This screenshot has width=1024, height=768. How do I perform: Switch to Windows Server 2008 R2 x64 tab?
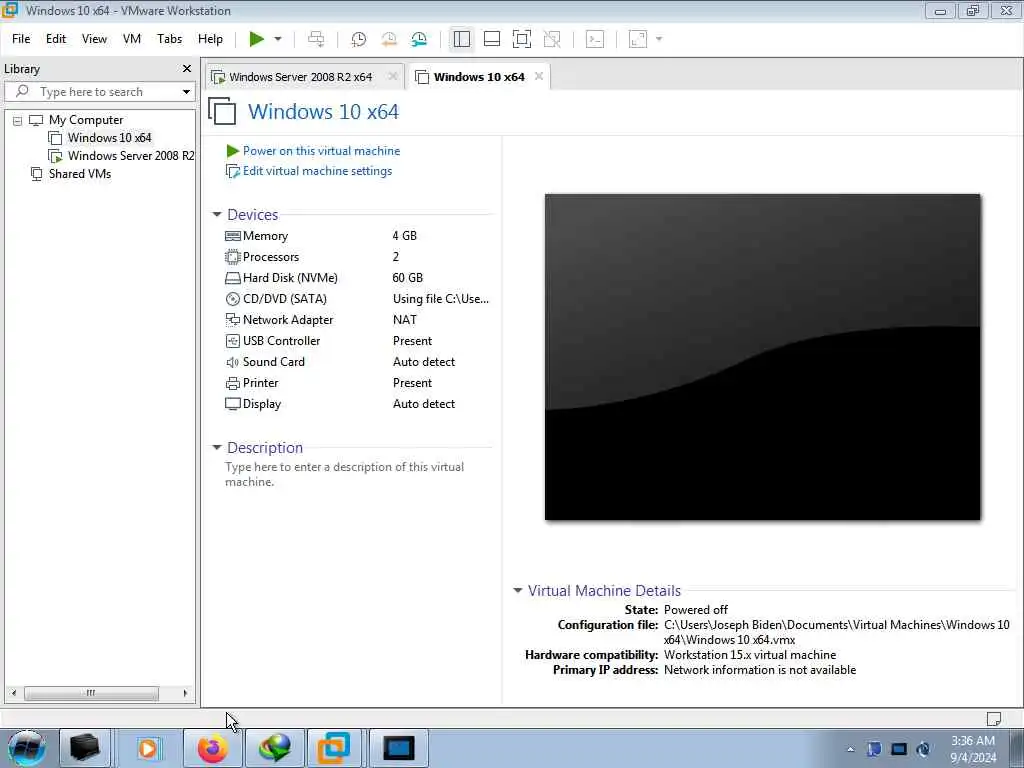(x=300, y=77)
